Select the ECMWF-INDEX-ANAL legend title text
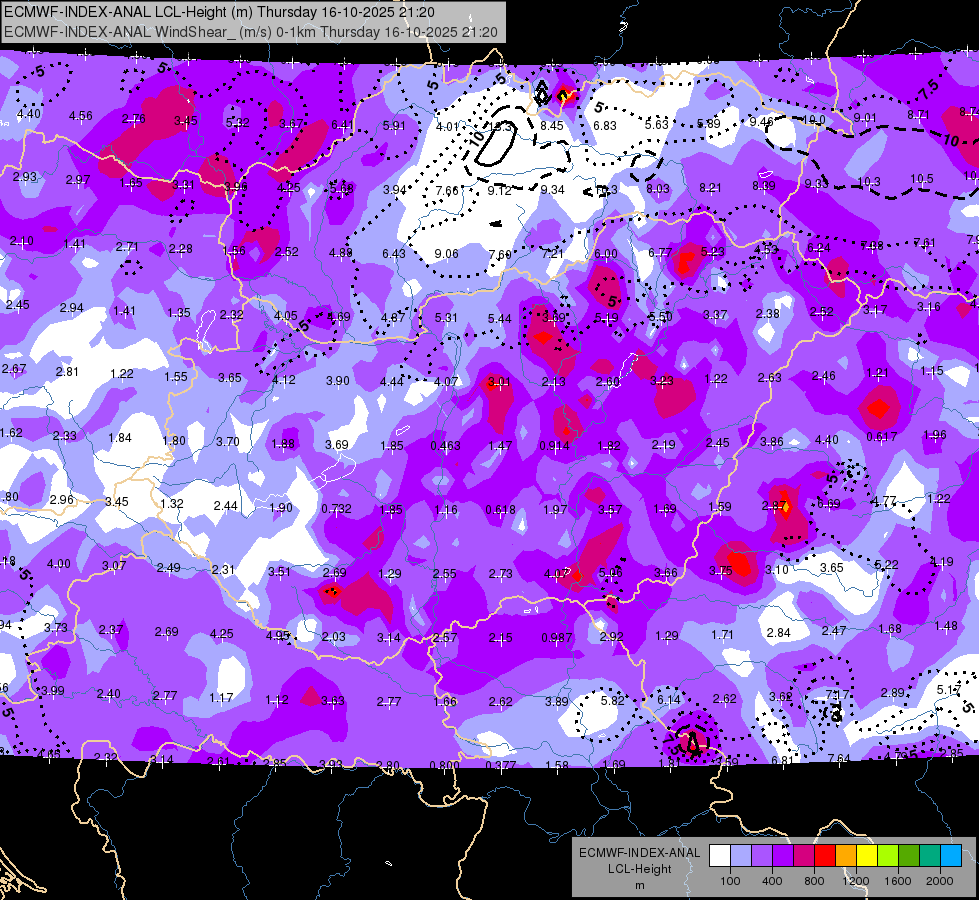 click(639, 853)
